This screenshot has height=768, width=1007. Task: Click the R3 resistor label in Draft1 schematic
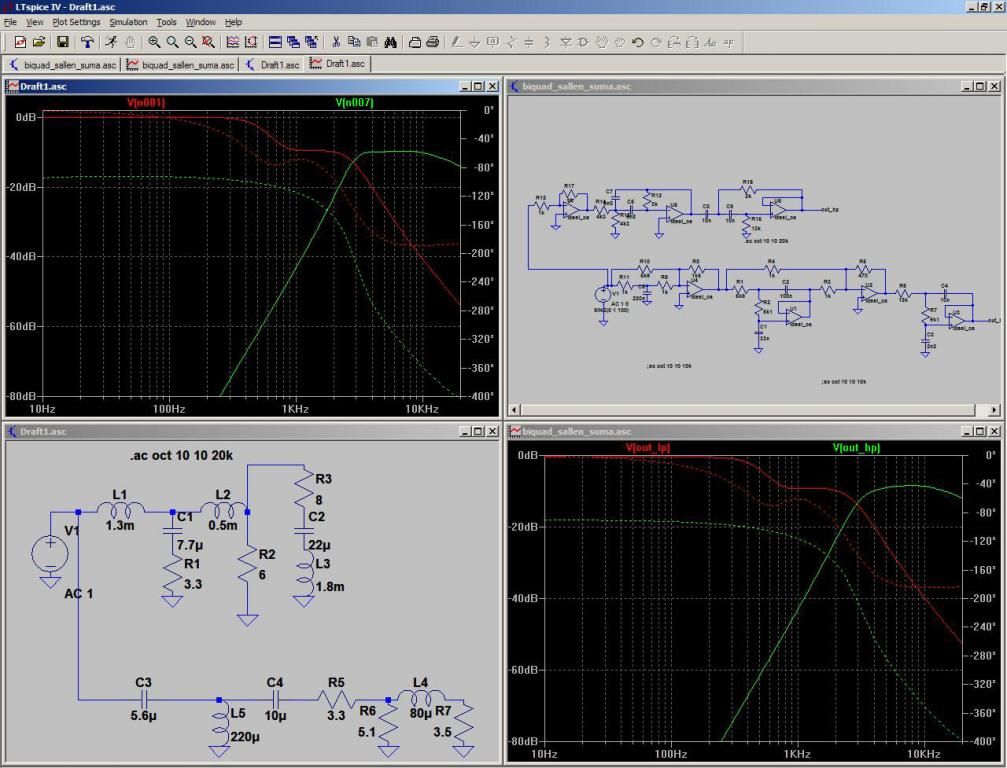pyautogui.click(x=324, y=478)
